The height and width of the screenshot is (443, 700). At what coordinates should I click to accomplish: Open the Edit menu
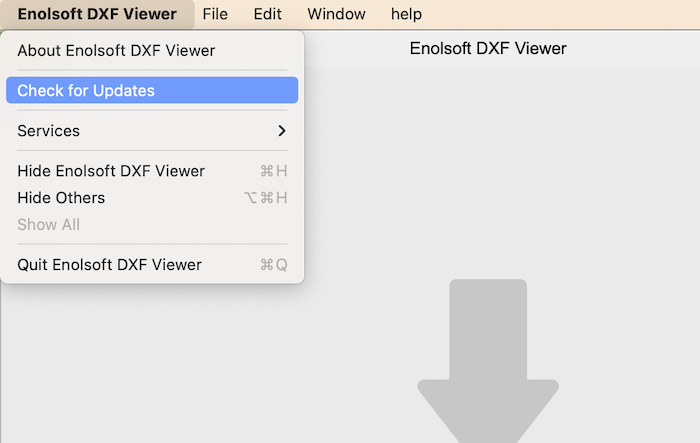(267, 14)
